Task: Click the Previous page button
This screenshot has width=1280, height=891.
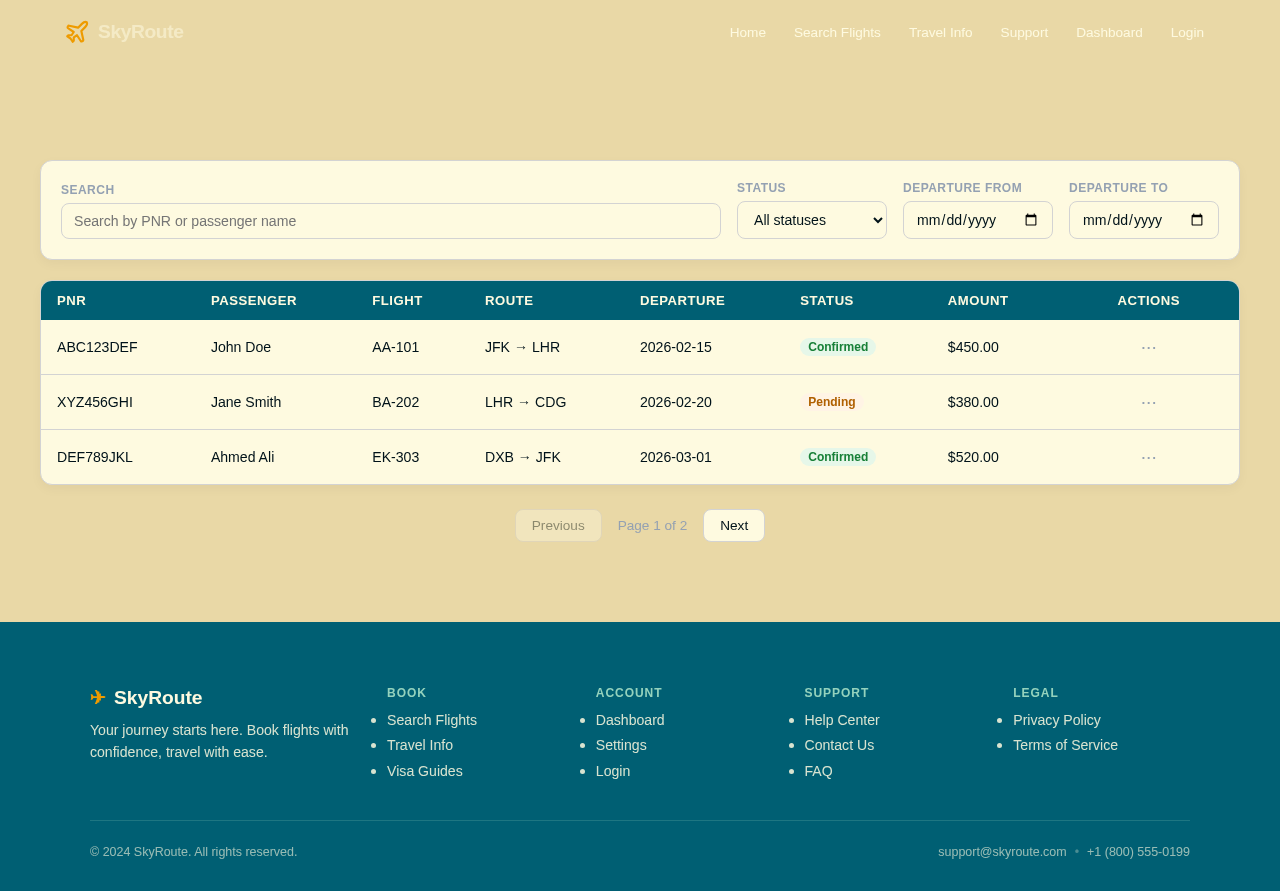Action: pyautogui.click(x=558, y=525)
